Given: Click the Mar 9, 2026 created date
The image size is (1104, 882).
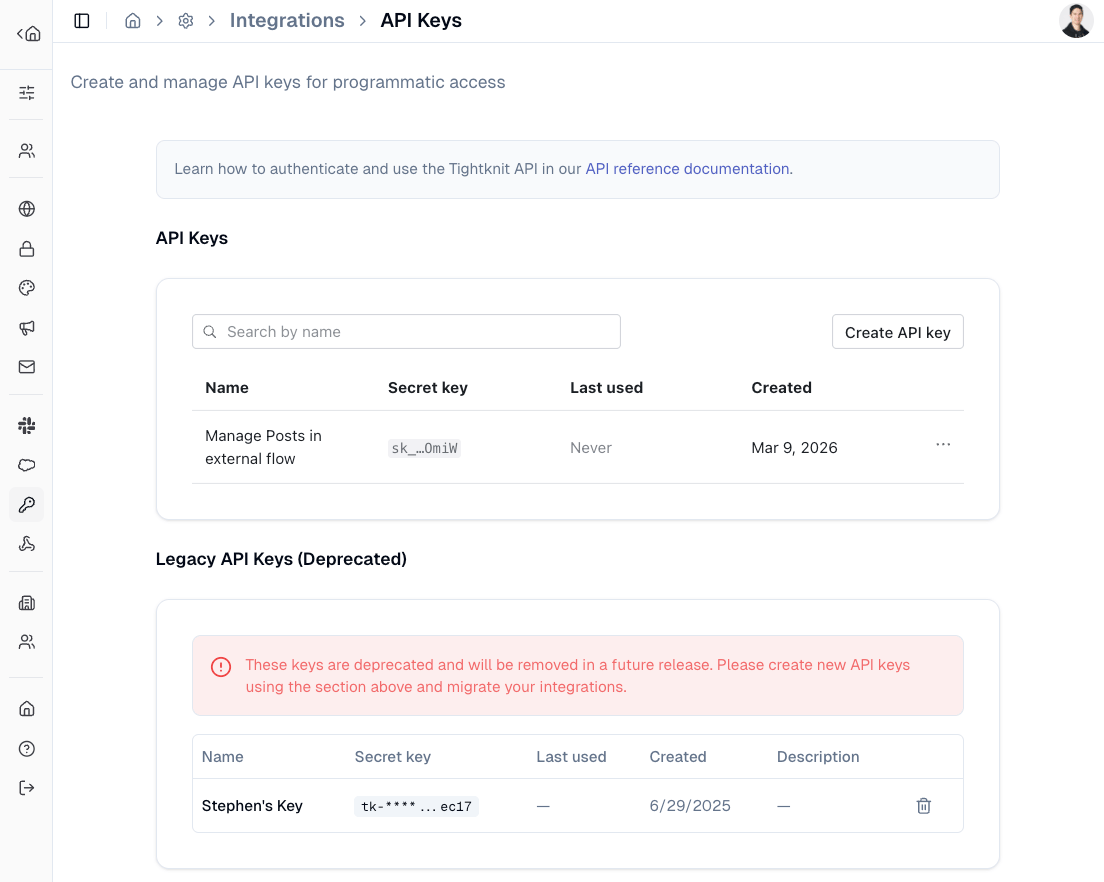Looking at the screenshot, I should click(x=794, y=448).
